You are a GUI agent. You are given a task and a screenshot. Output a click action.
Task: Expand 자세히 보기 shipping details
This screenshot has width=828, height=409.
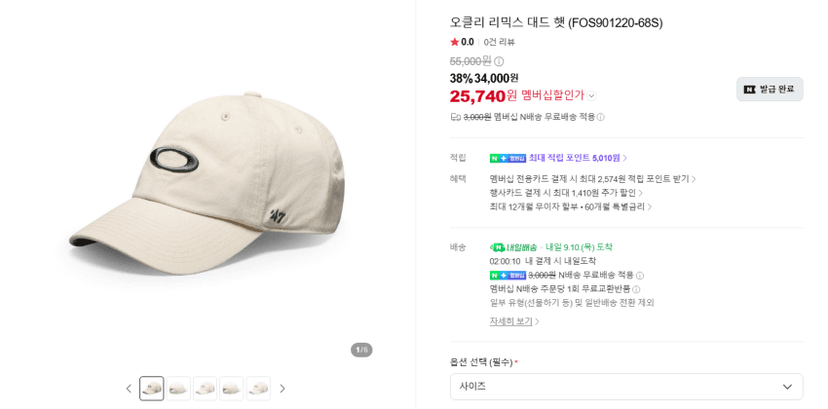514,321
